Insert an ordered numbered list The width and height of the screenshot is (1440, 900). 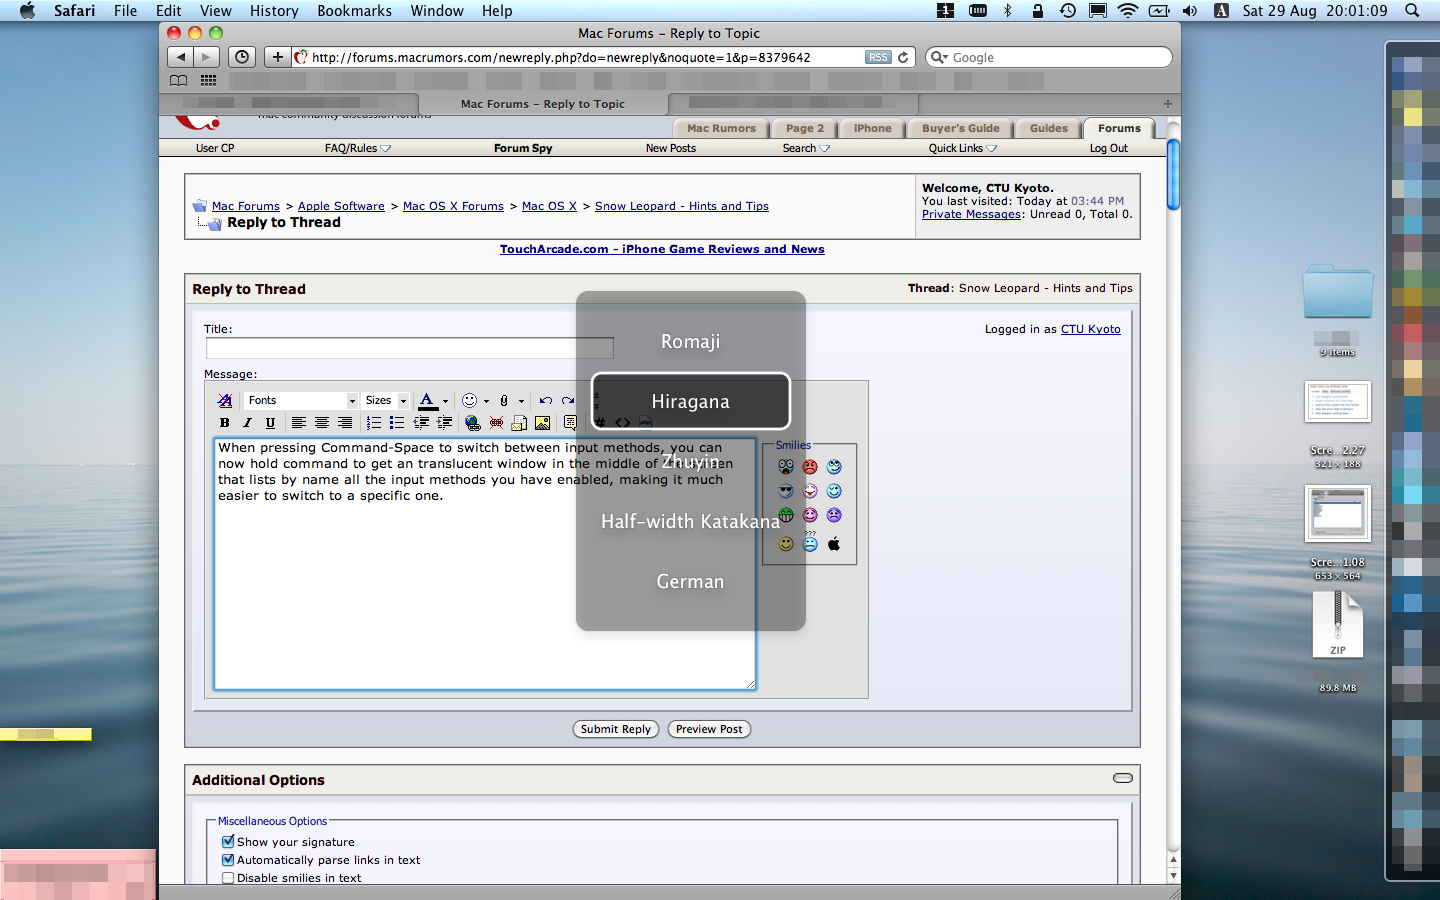coord(374,423)
